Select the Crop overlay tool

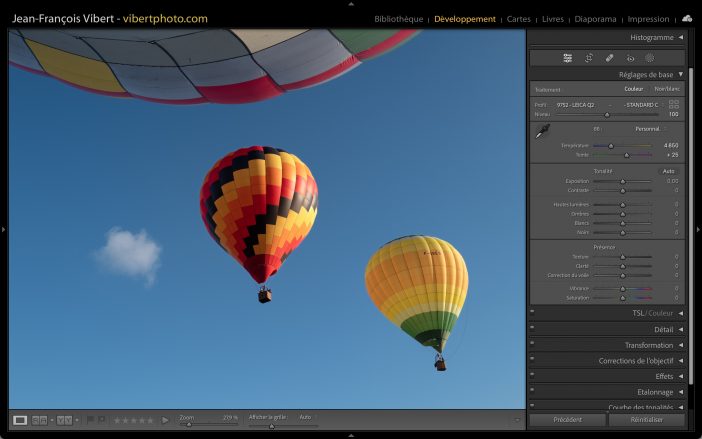coord(588,58)
